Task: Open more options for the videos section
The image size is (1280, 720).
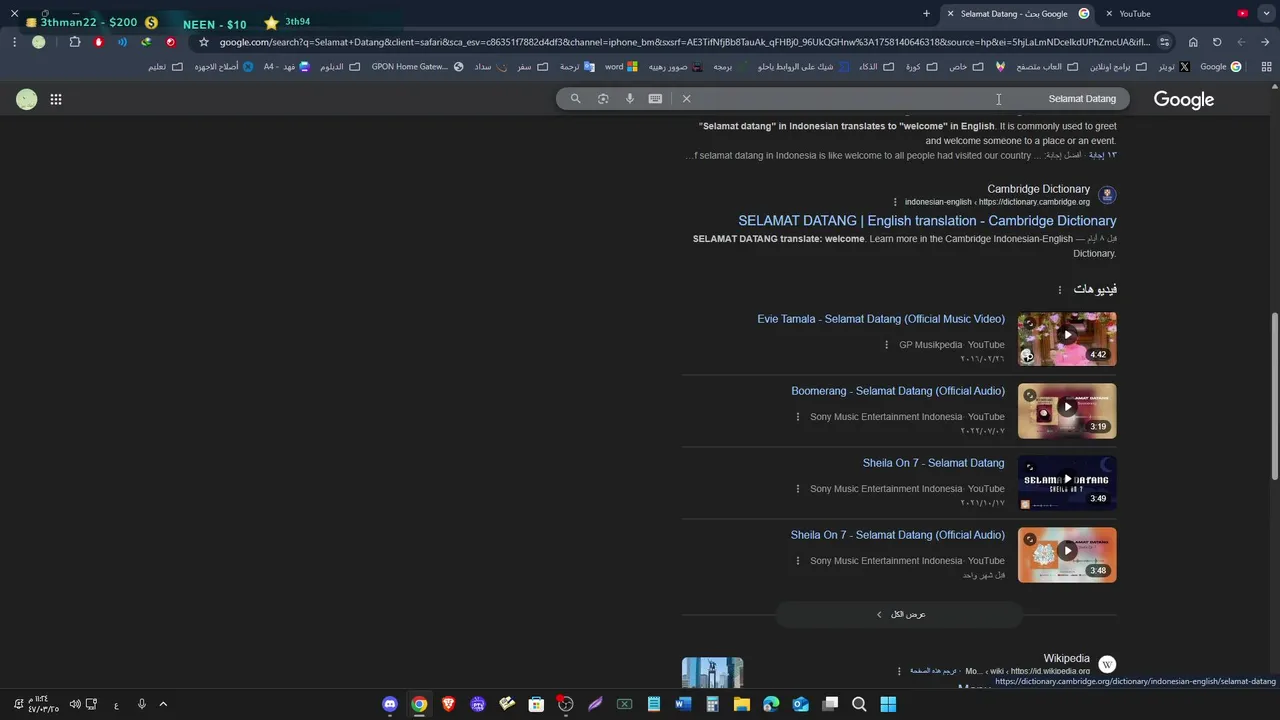Action: pyautogui.click(x=1060, y=290)
